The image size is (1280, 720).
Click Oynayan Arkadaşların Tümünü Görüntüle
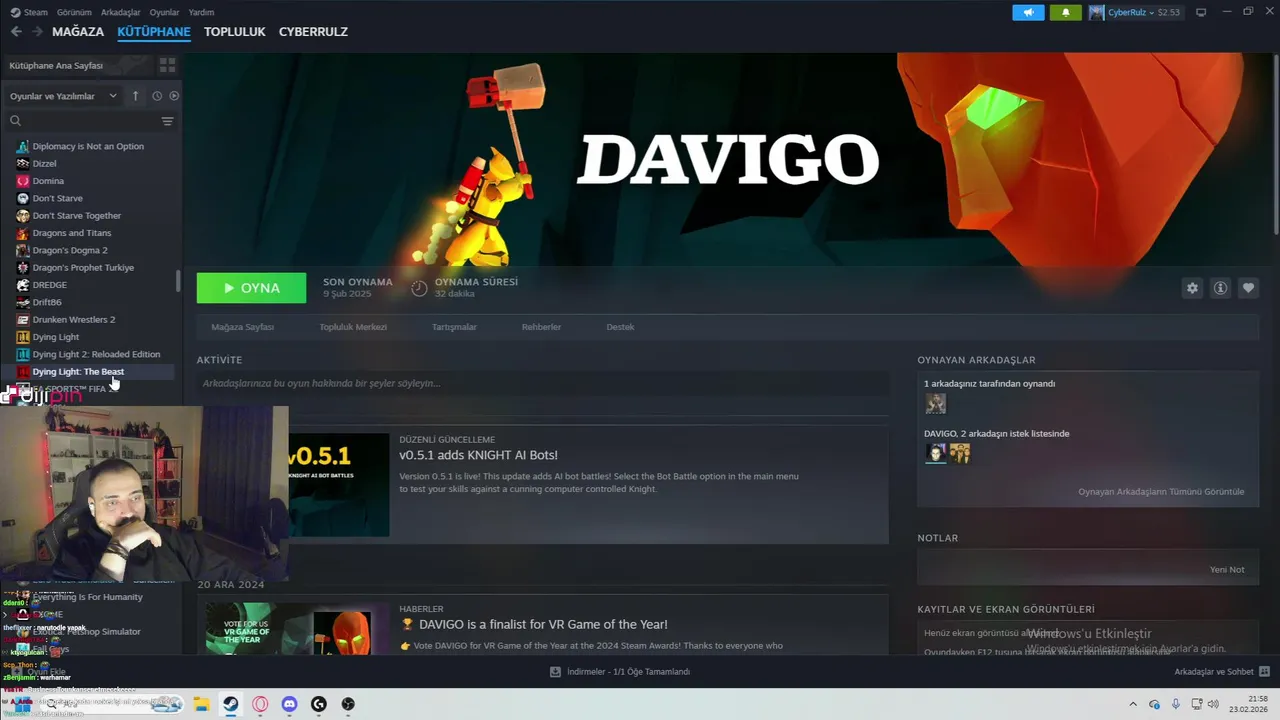[x=1161, y=492]
